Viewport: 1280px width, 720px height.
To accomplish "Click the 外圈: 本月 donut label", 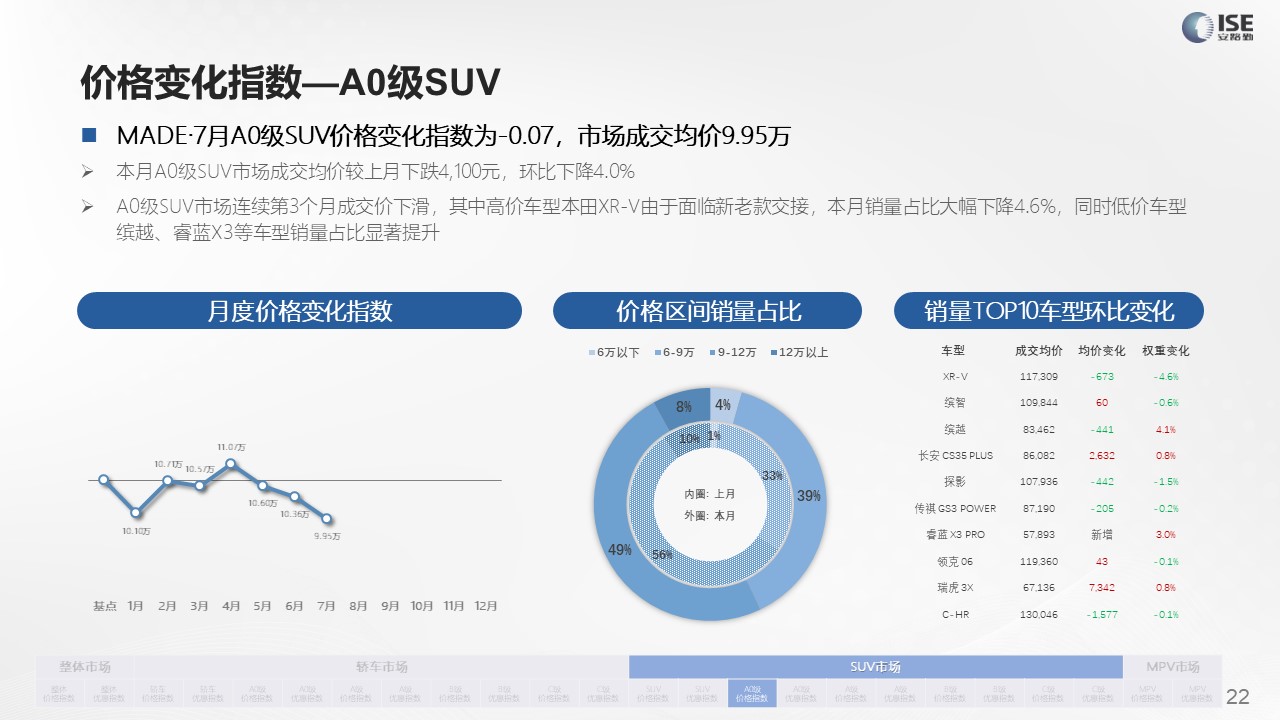I will [x=710, y=516].
